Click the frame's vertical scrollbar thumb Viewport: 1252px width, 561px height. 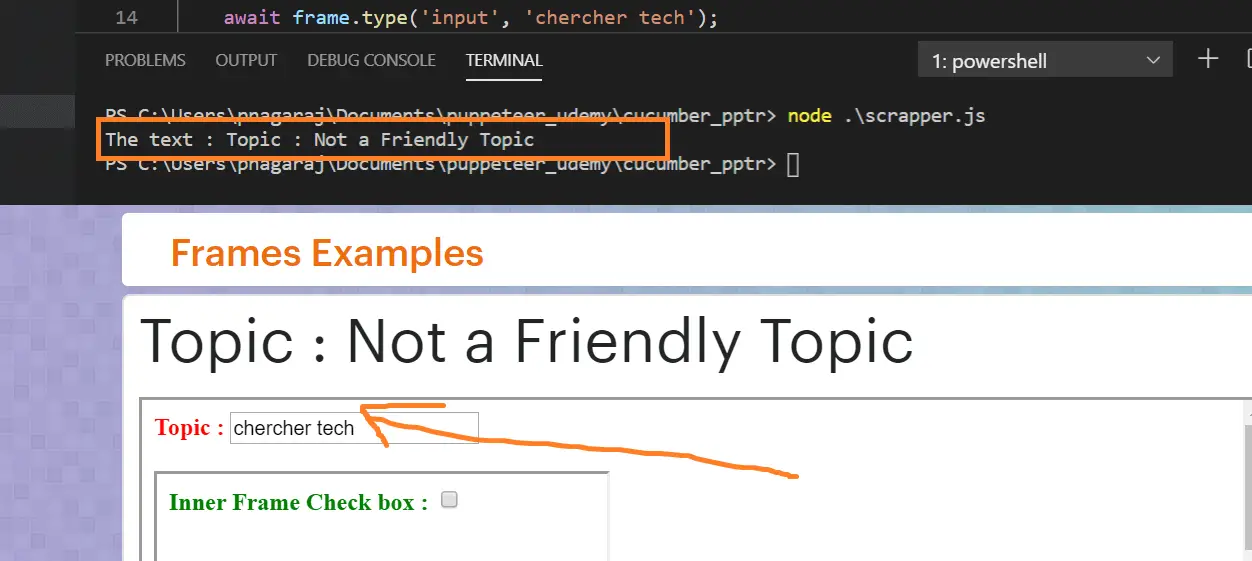tap(1247, 470)
